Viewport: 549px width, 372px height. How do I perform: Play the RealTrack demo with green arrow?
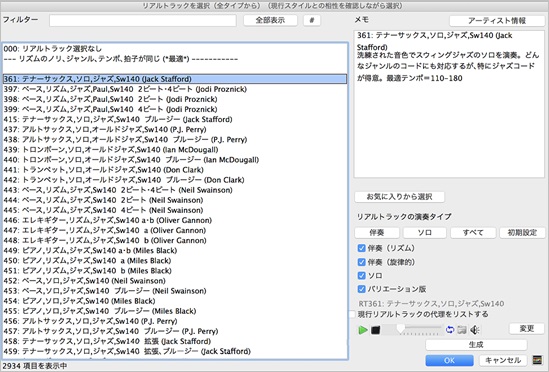pos(363,330)
